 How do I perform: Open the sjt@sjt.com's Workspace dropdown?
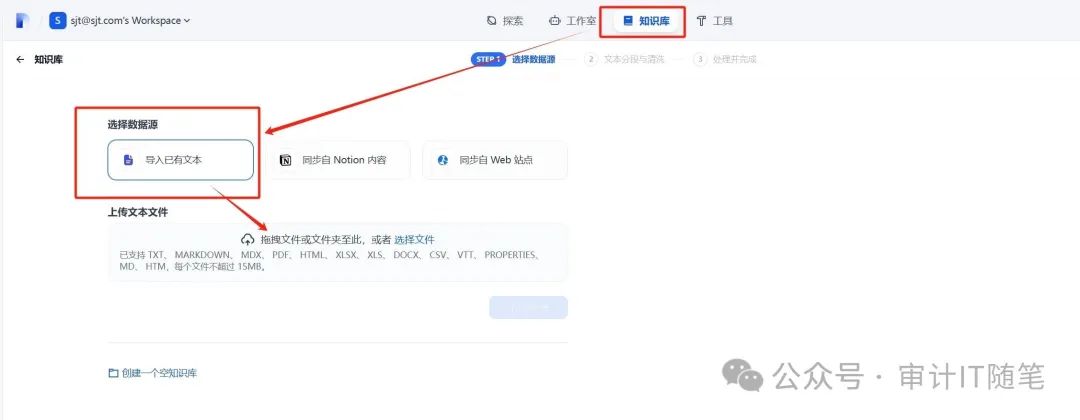(130, 21)
